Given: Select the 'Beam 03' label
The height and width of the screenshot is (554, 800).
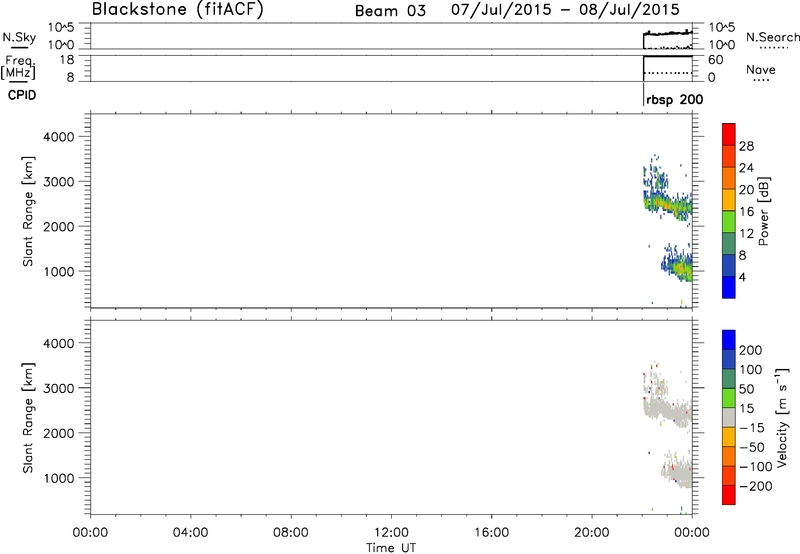Looking at the screenshot, I should click(x=390, y=11).
